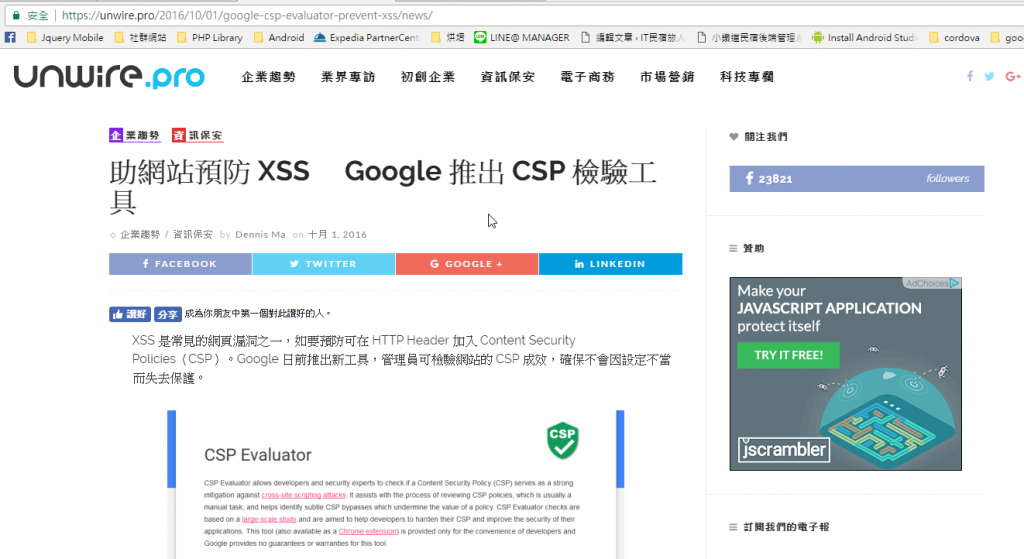Click the secure padlock icon in address bar
The width and height of the screenshot is (1024, 559).
tap(16, 15)
